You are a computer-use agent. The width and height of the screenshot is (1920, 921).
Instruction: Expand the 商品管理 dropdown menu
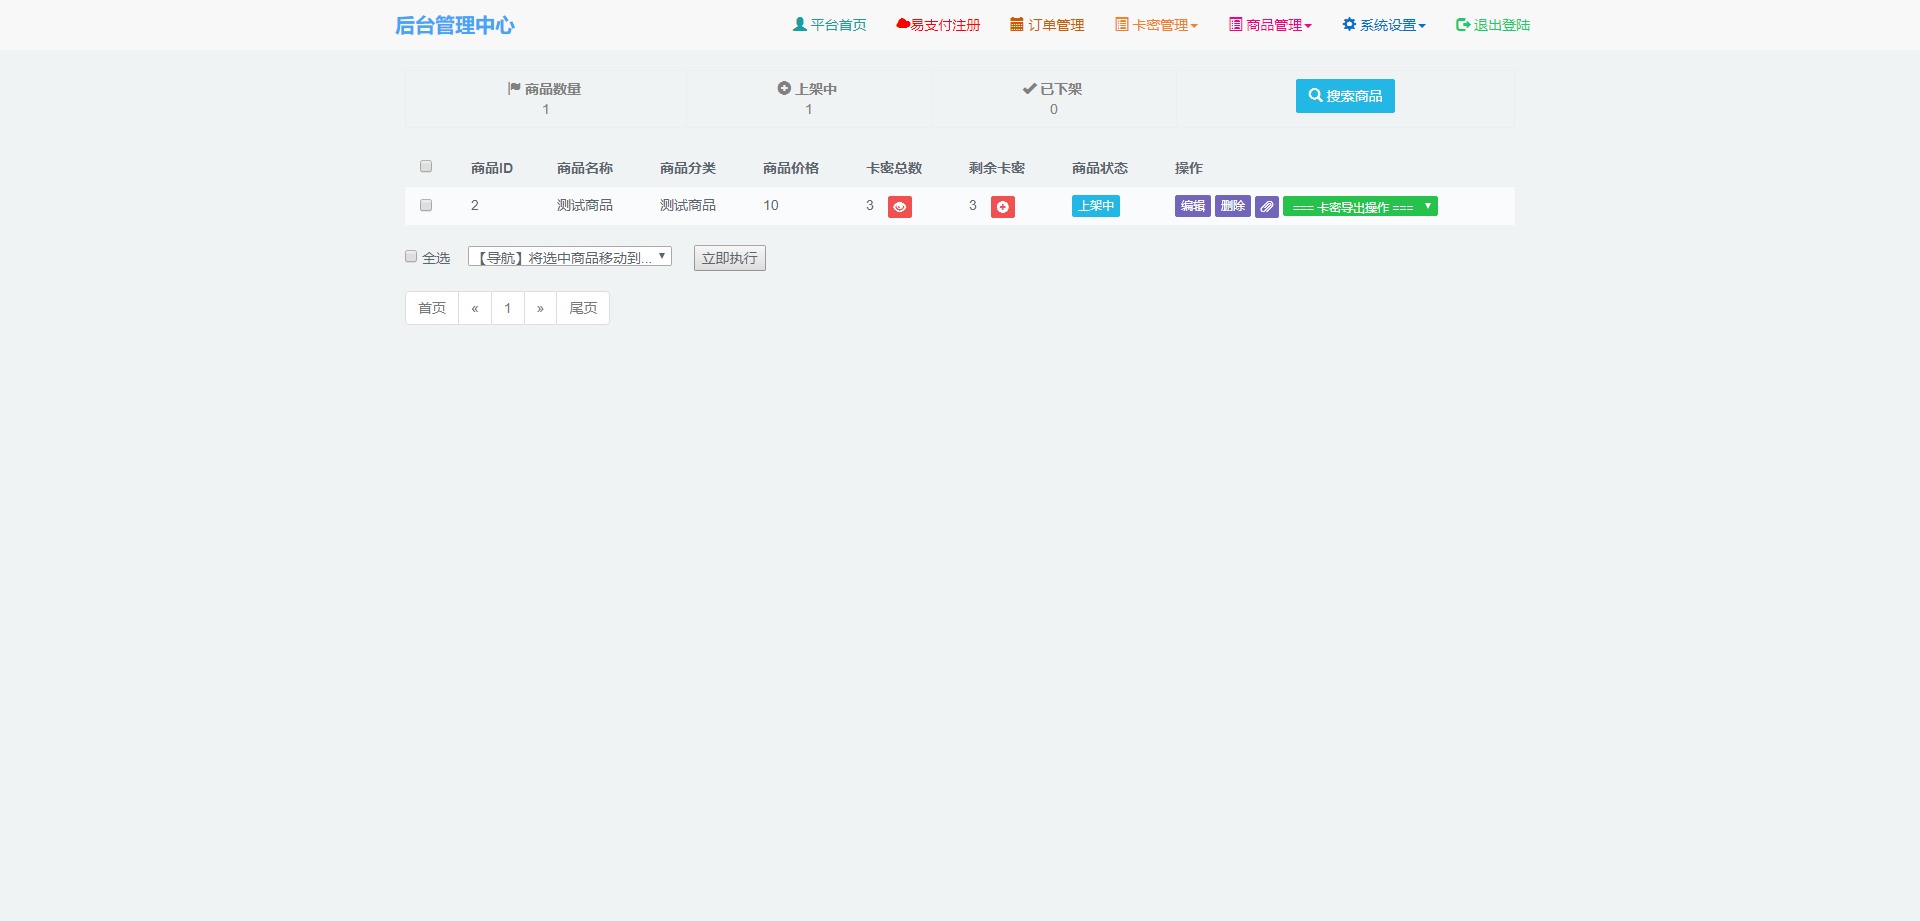pyautogui.click(x=1270, y=25)
